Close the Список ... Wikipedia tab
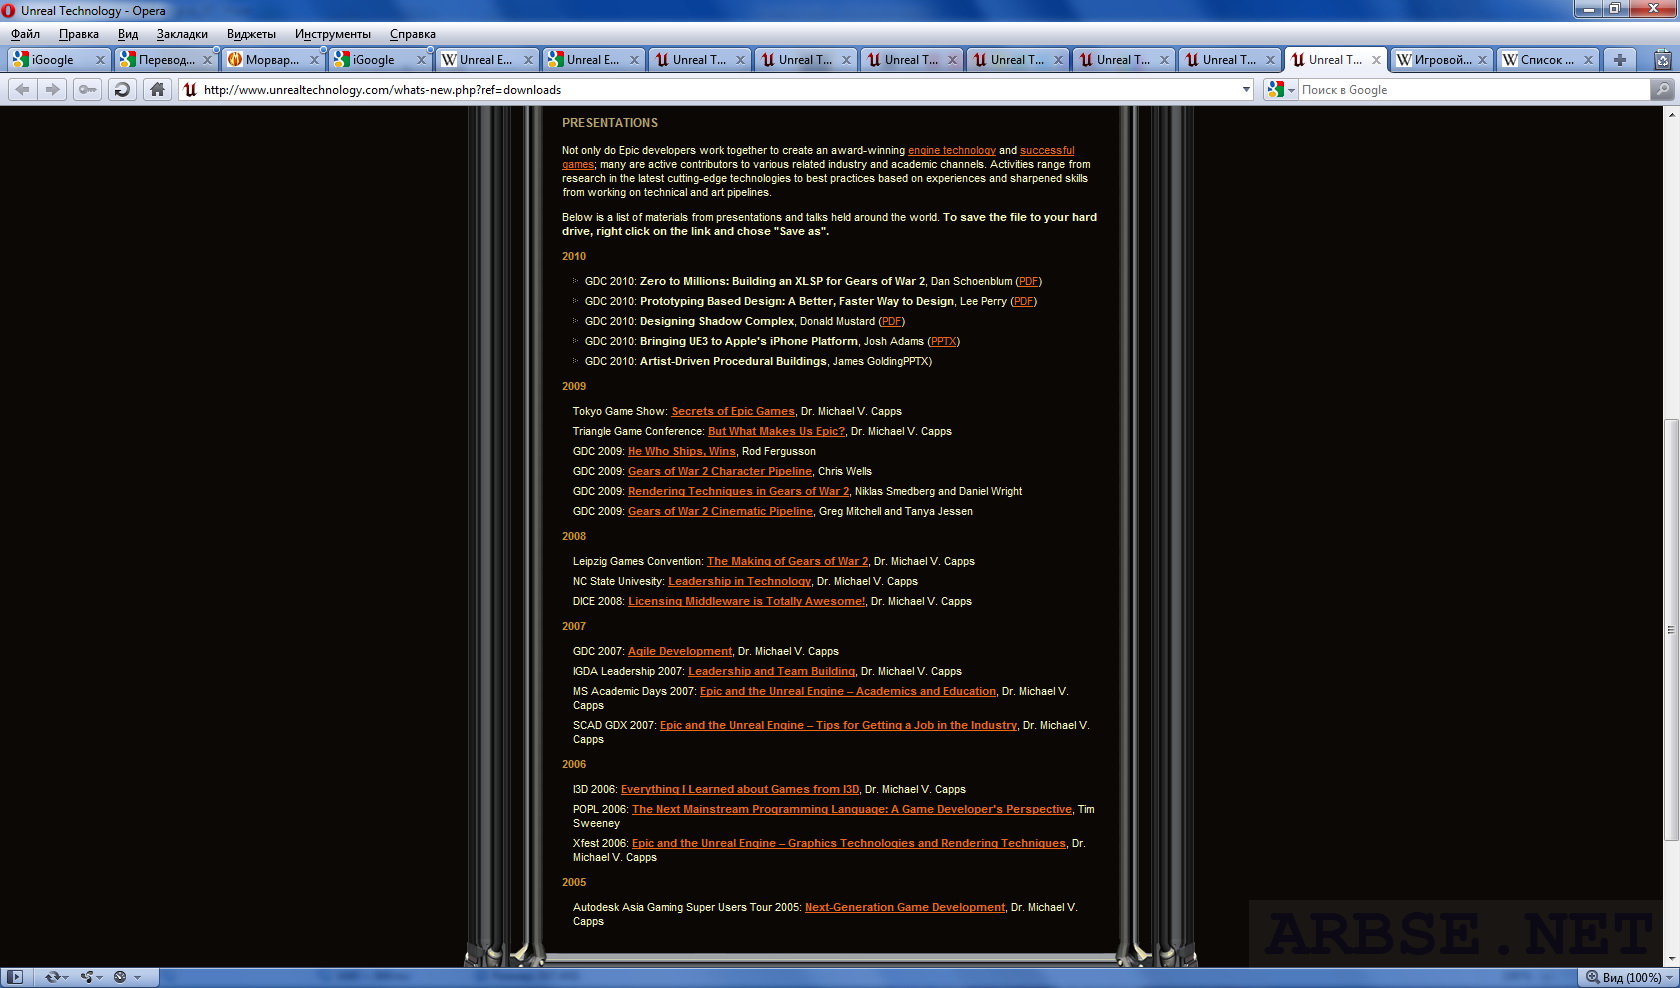 pos(1588,60)
